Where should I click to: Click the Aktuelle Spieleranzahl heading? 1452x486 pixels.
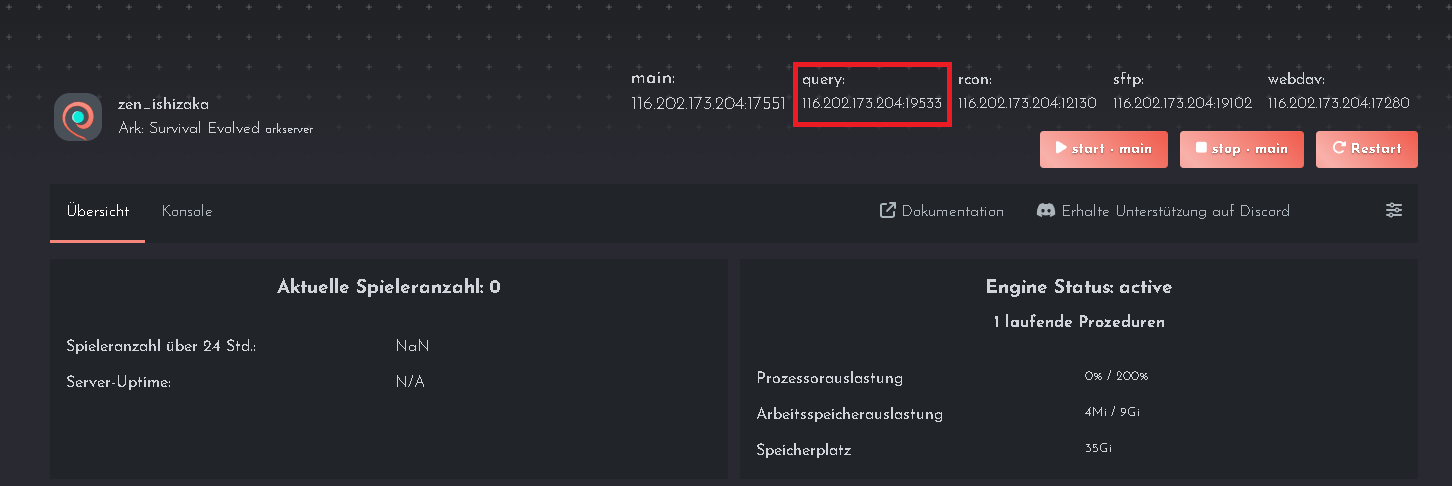coord(388,288)
